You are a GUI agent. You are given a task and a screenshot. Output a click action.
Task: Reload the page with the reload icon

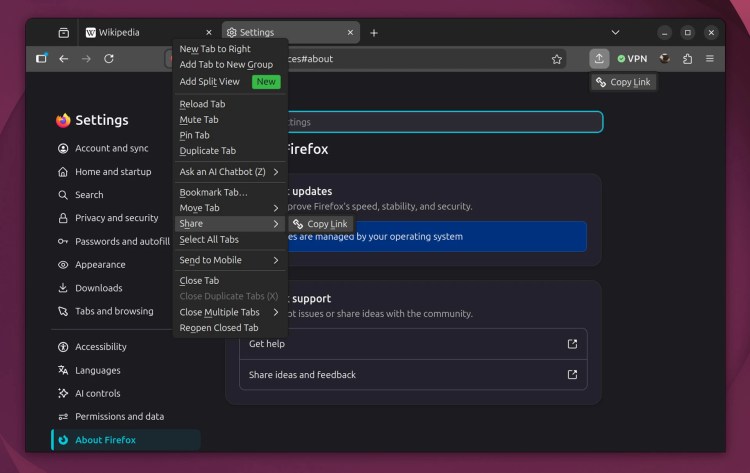(109, 58)
